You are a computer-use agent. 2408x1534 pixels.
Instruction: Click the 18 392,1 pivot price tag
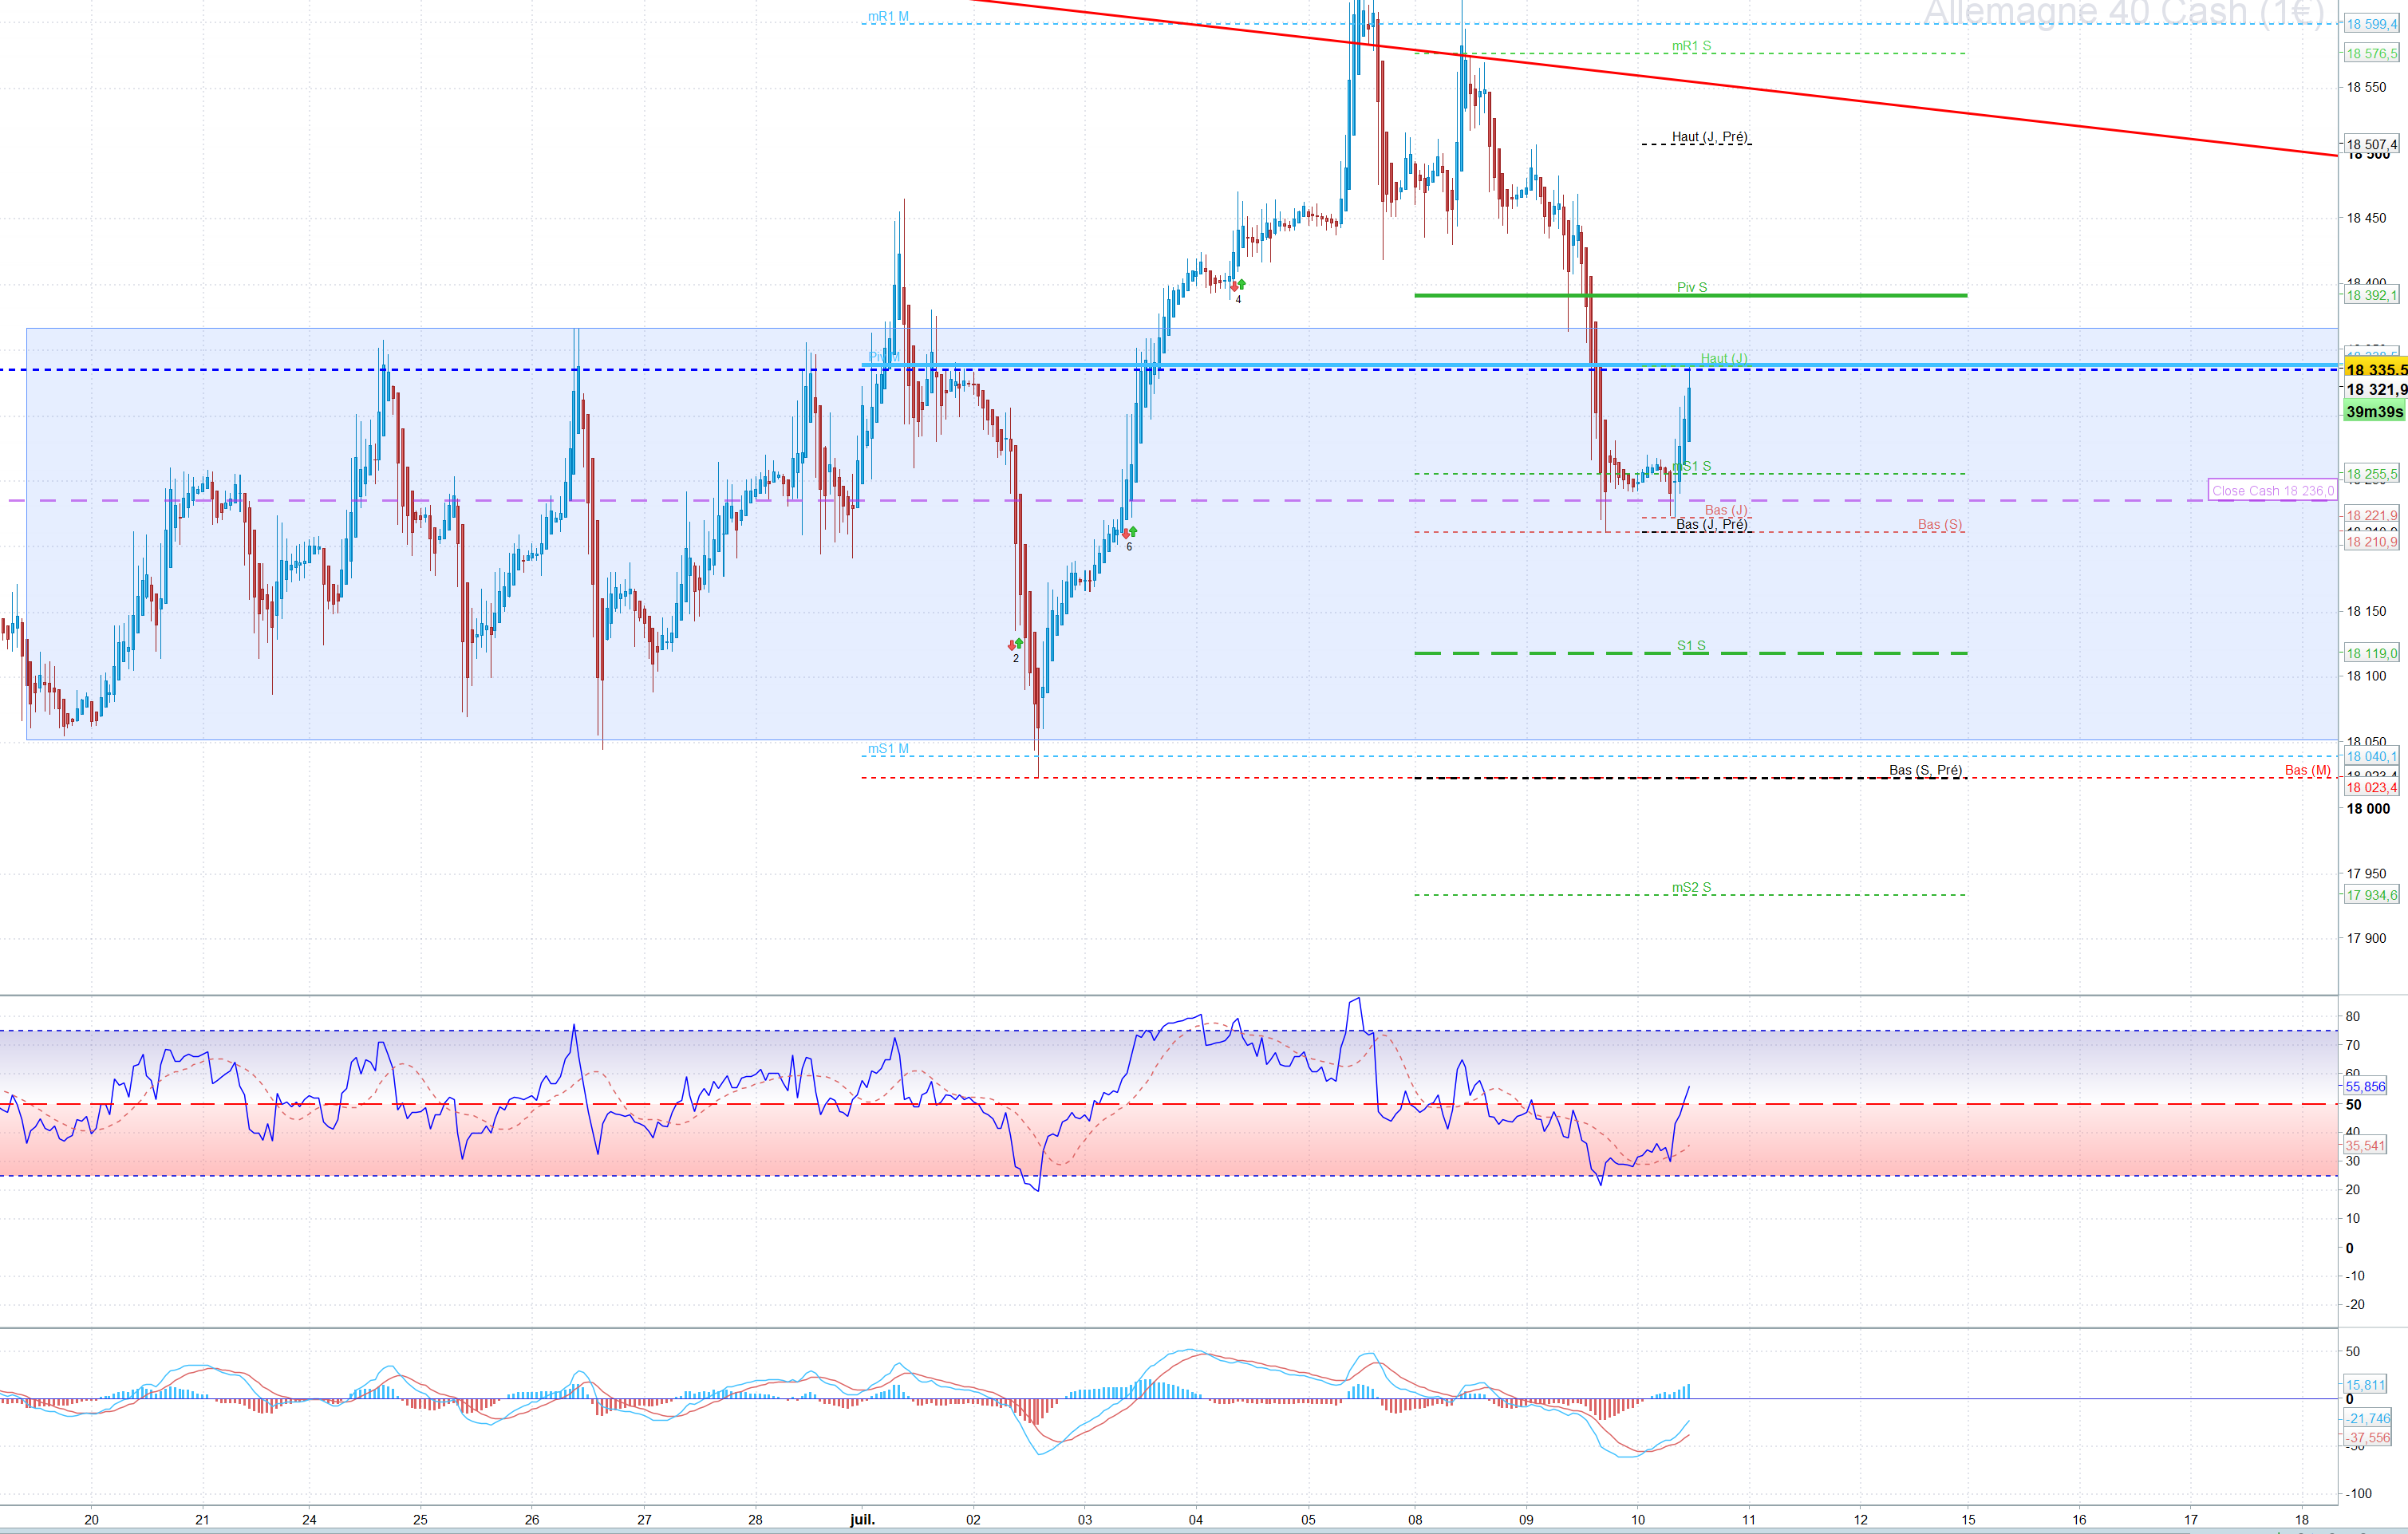coord(2371,295)
